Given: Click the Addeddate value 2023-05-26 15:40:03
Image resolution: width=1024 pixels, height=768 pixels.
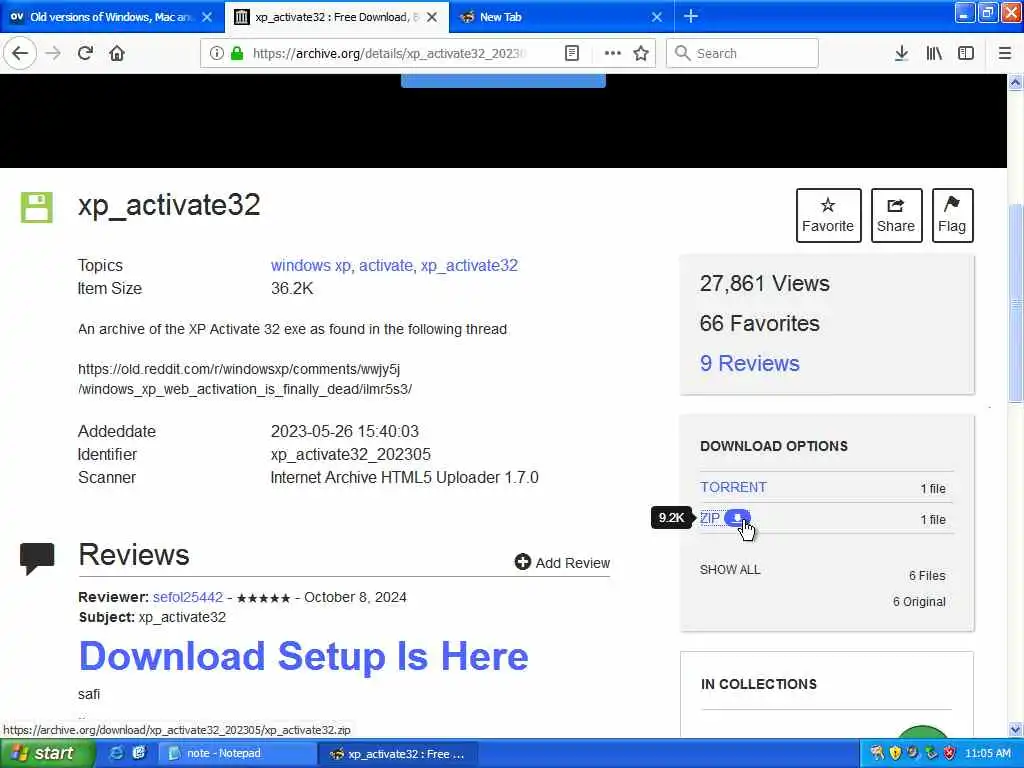Looking at the screenshot, I should (345, 431).
